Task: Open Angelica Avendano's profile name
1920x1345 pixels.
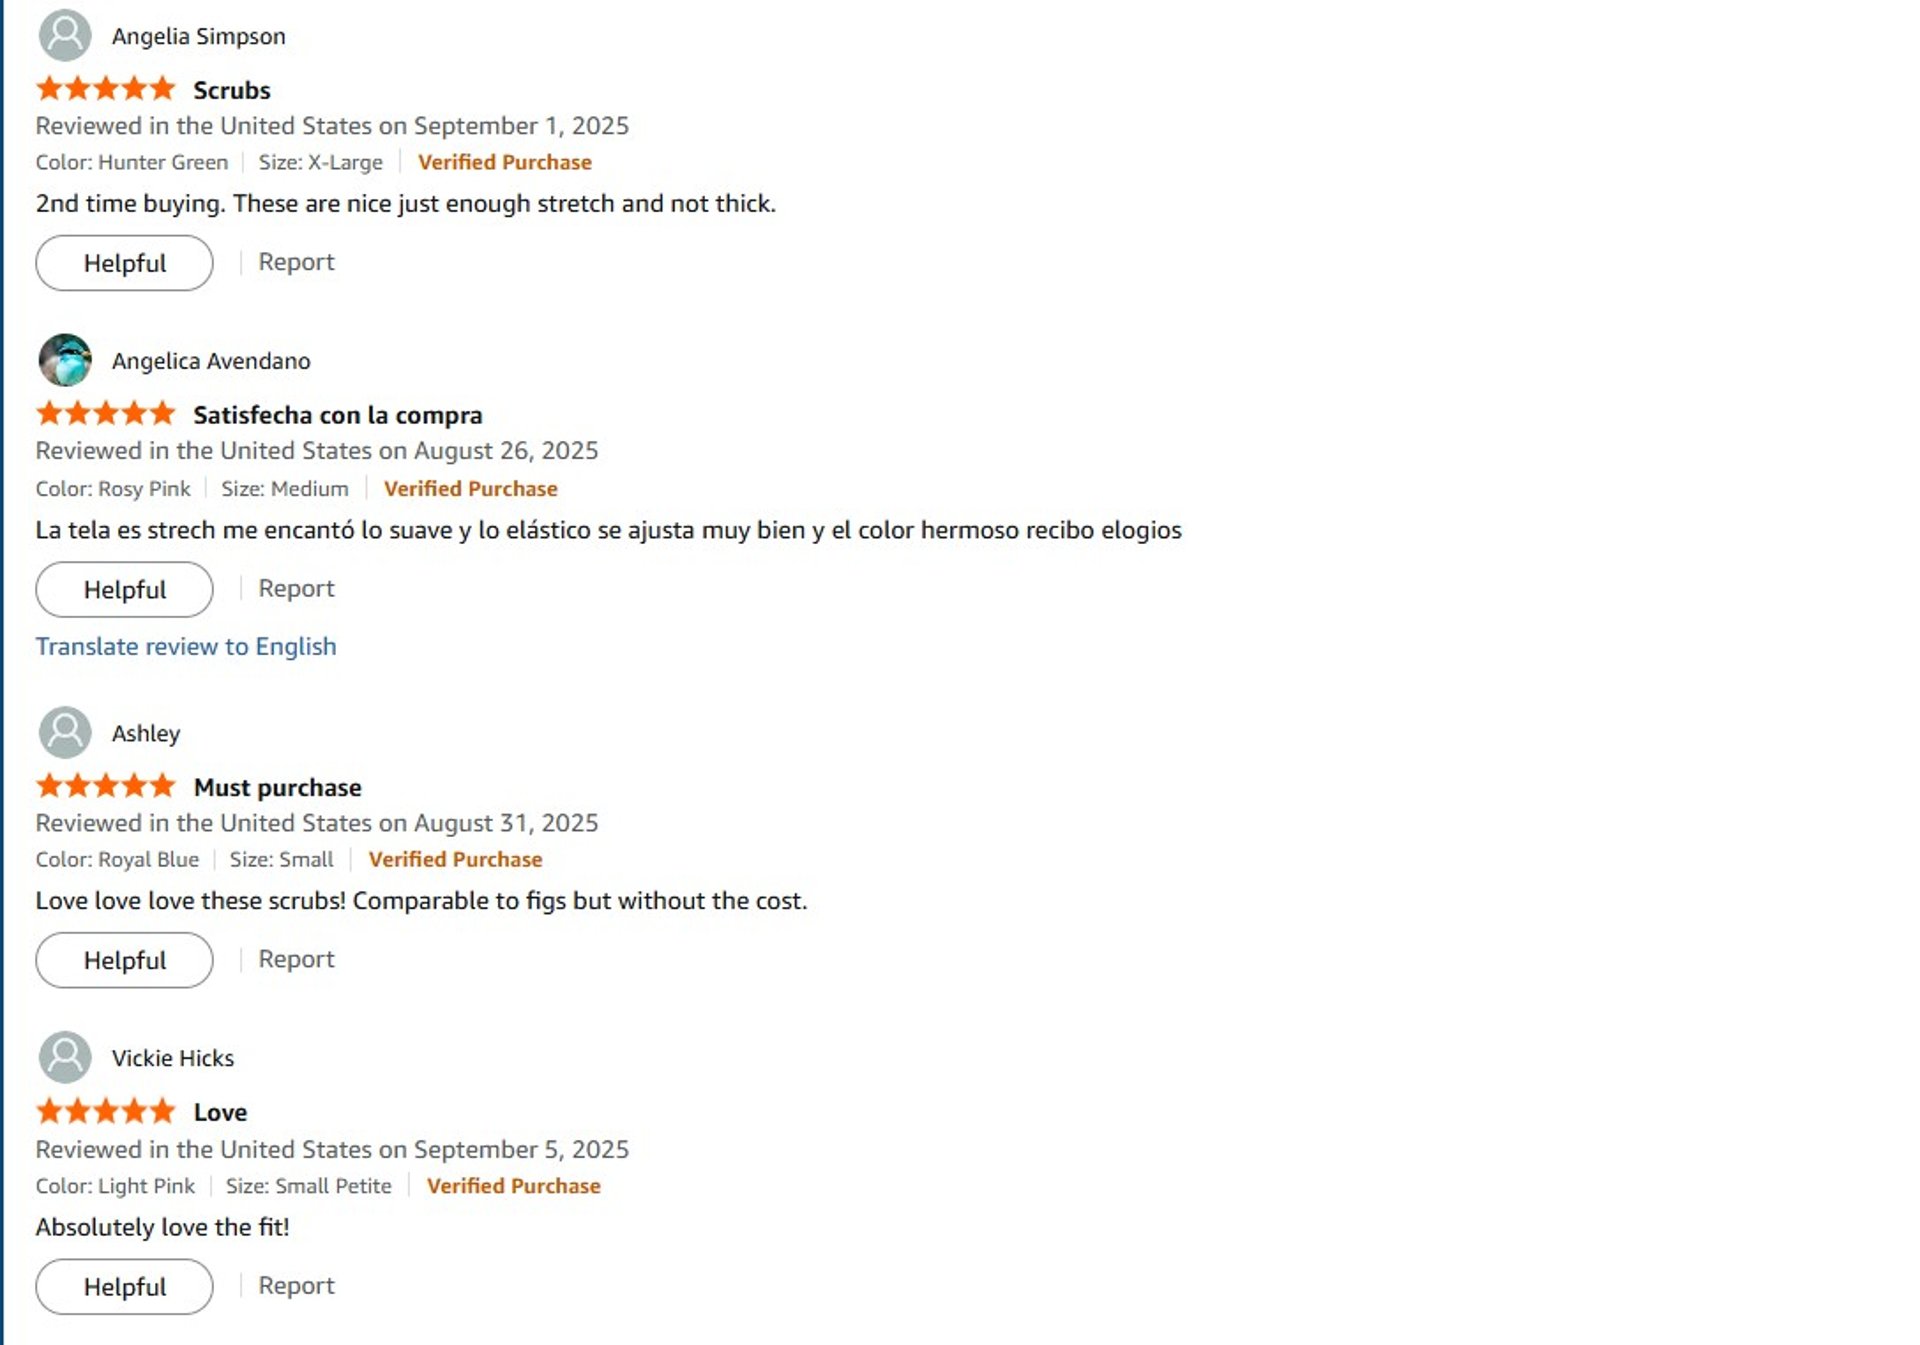Action: (x=211, y=361)
